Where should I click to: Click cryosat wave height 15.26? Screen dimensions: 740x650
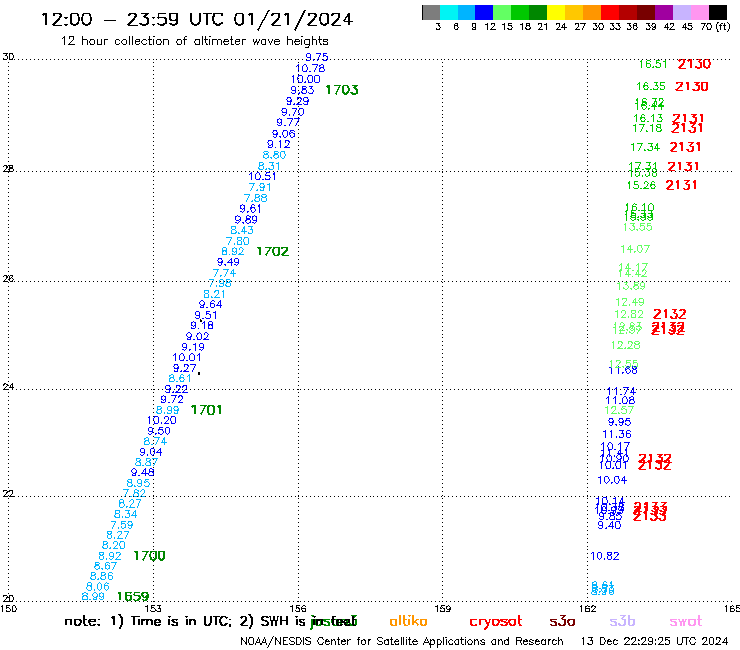[641, 186]
